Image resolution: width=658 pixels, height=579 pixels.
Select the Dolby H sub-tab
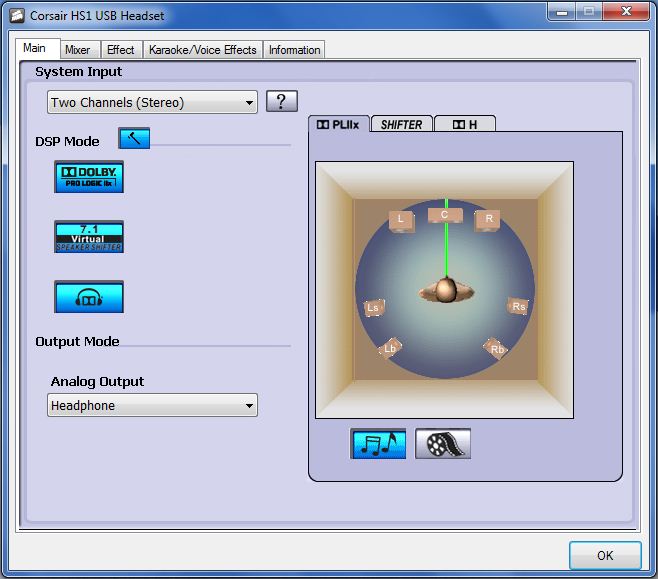465,125
